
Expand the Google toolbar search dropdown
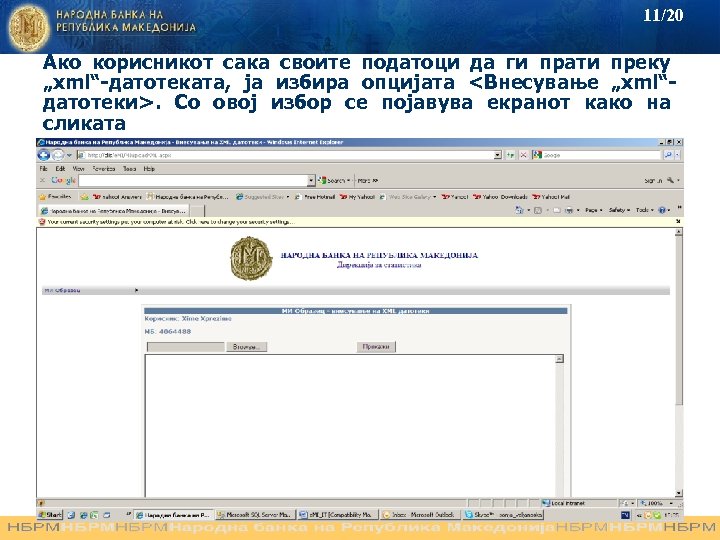click(311, 180)
